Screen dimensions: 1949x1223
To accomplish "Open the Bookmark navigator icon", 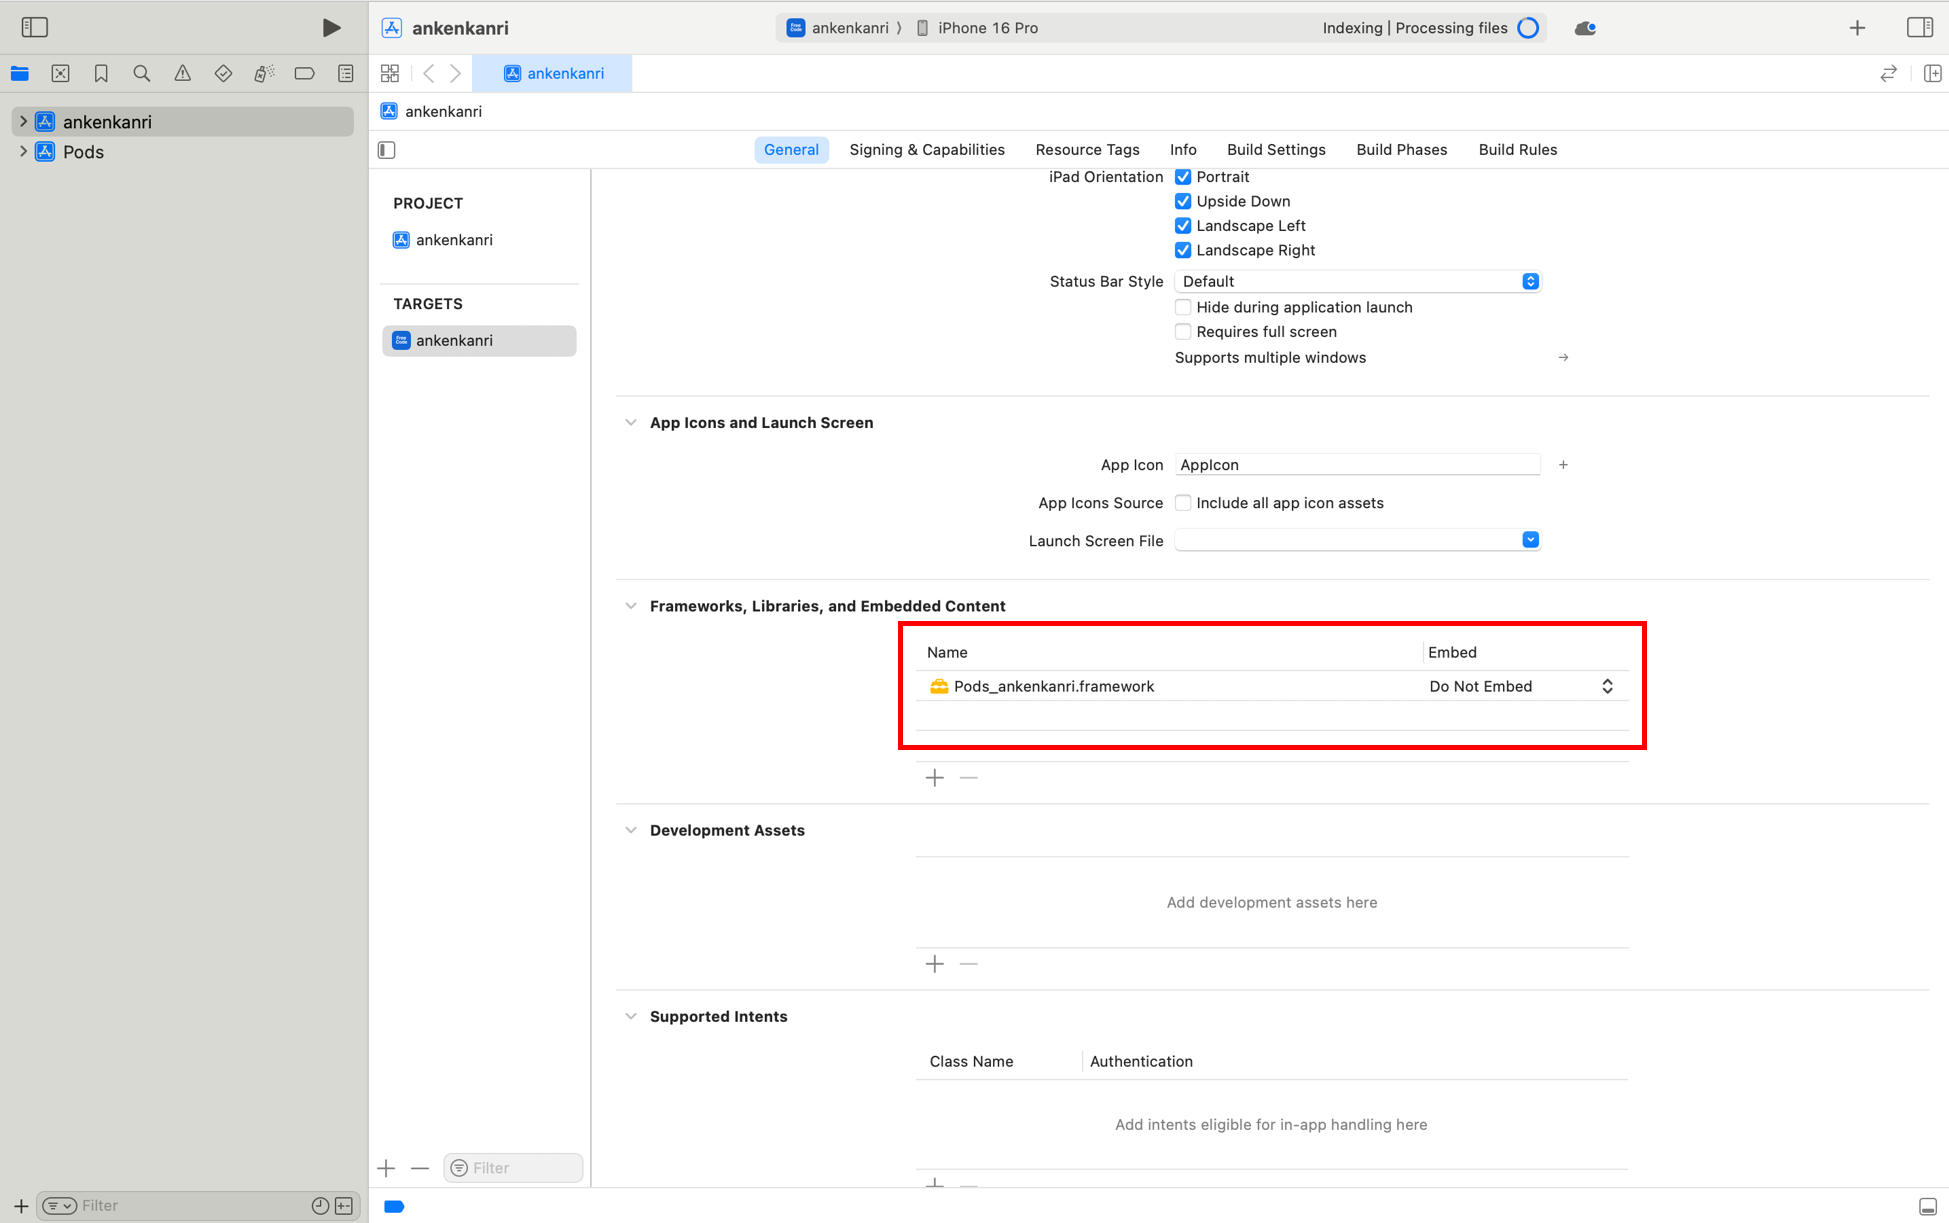I will point(101,73).
